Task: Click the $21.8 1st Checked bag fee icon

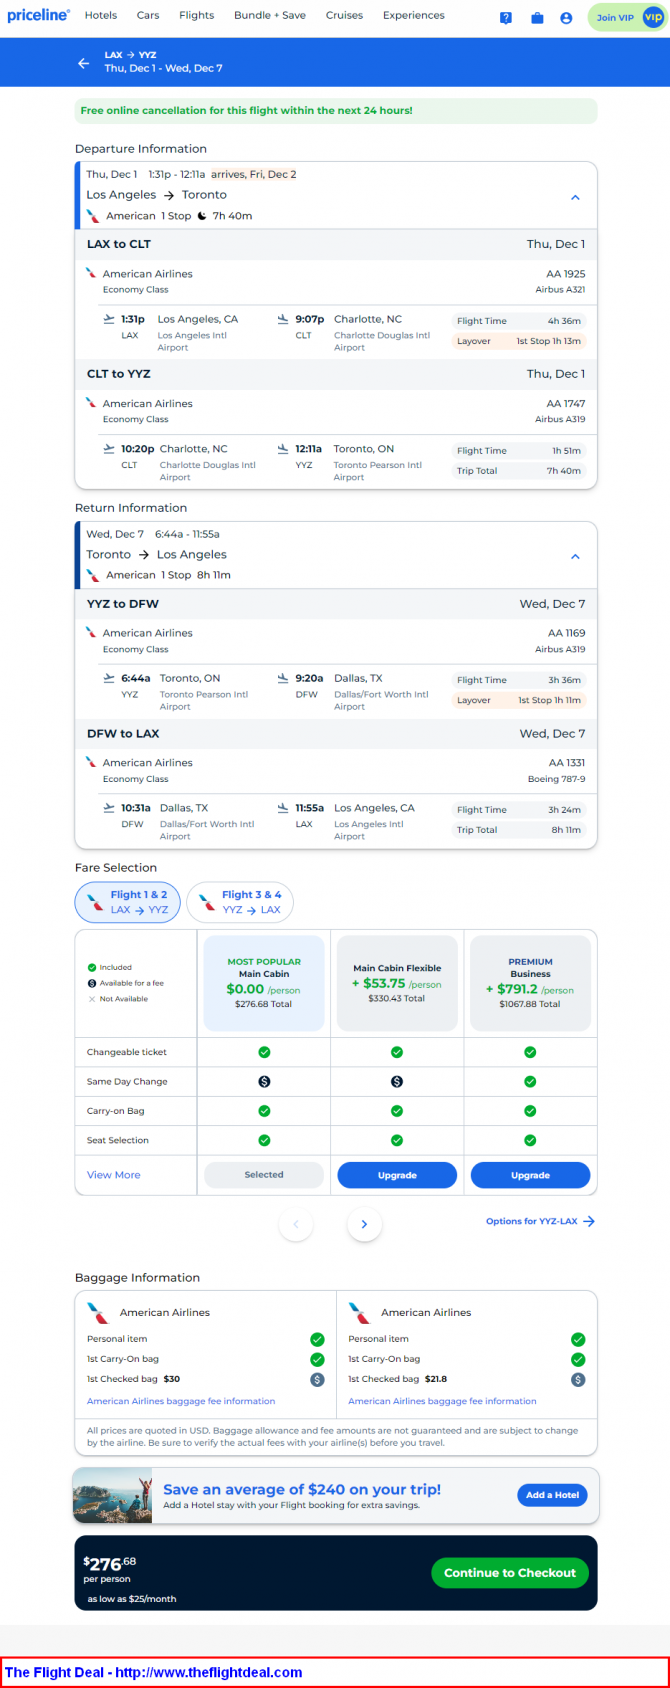Action: [578, 1379]
